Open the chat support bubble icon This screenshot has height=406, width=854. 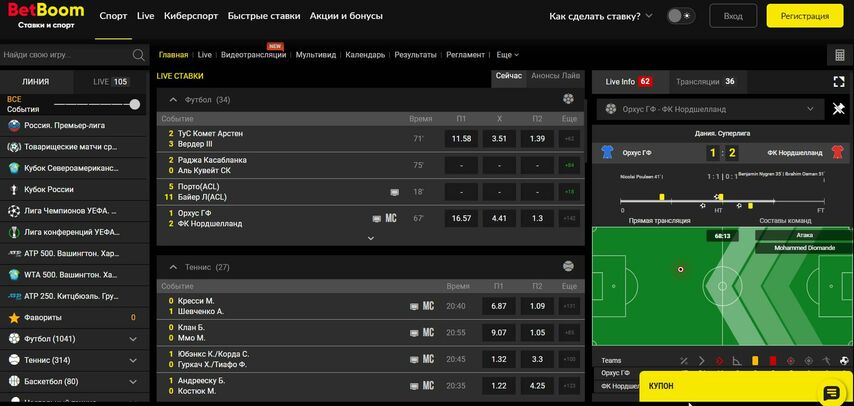832,393
